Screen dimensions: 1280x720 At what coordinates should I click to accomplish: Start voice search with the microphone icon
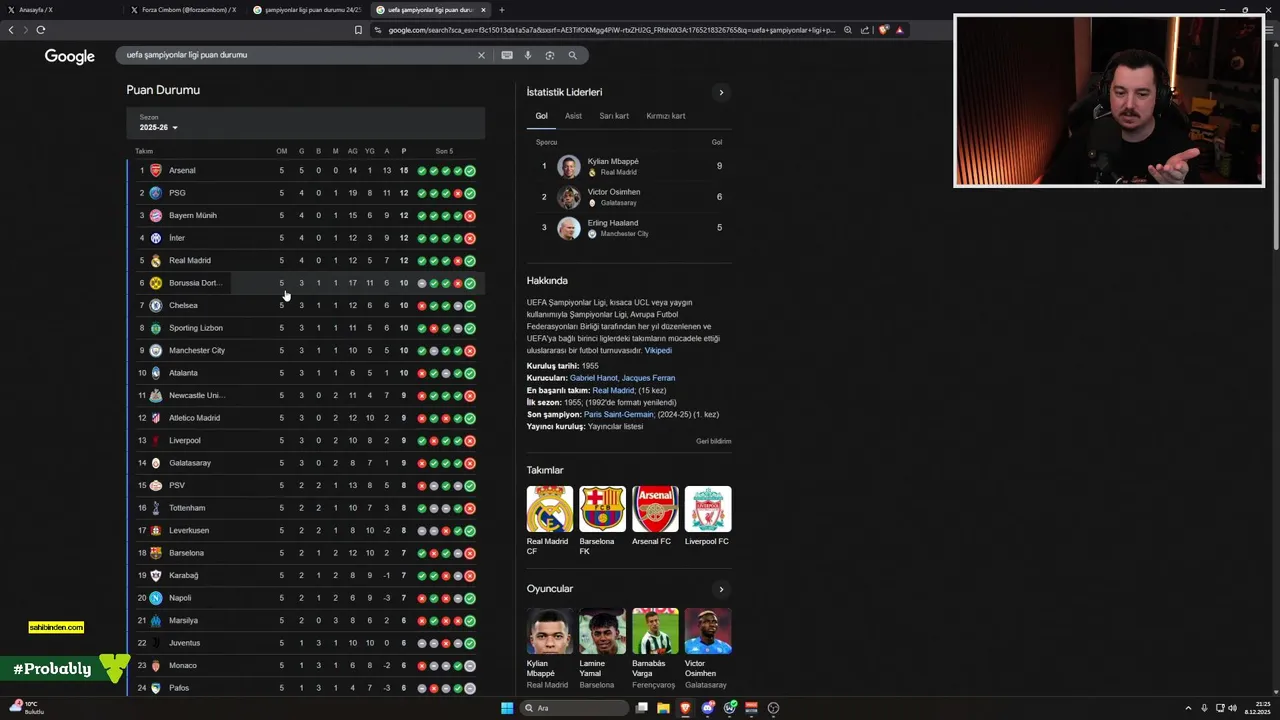point(528,55)
